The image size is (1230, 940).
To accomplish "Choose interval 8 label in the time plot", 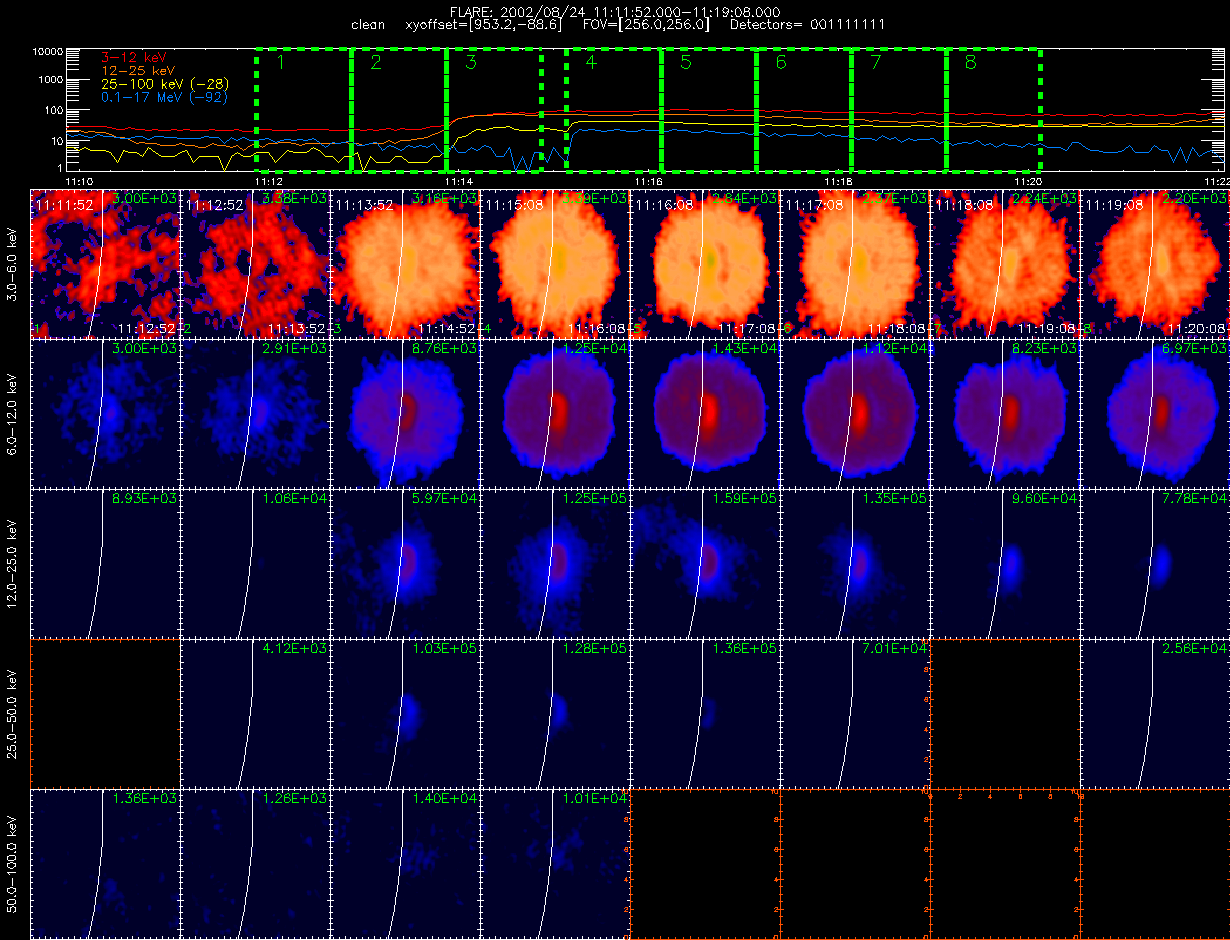I will [970, 62].
